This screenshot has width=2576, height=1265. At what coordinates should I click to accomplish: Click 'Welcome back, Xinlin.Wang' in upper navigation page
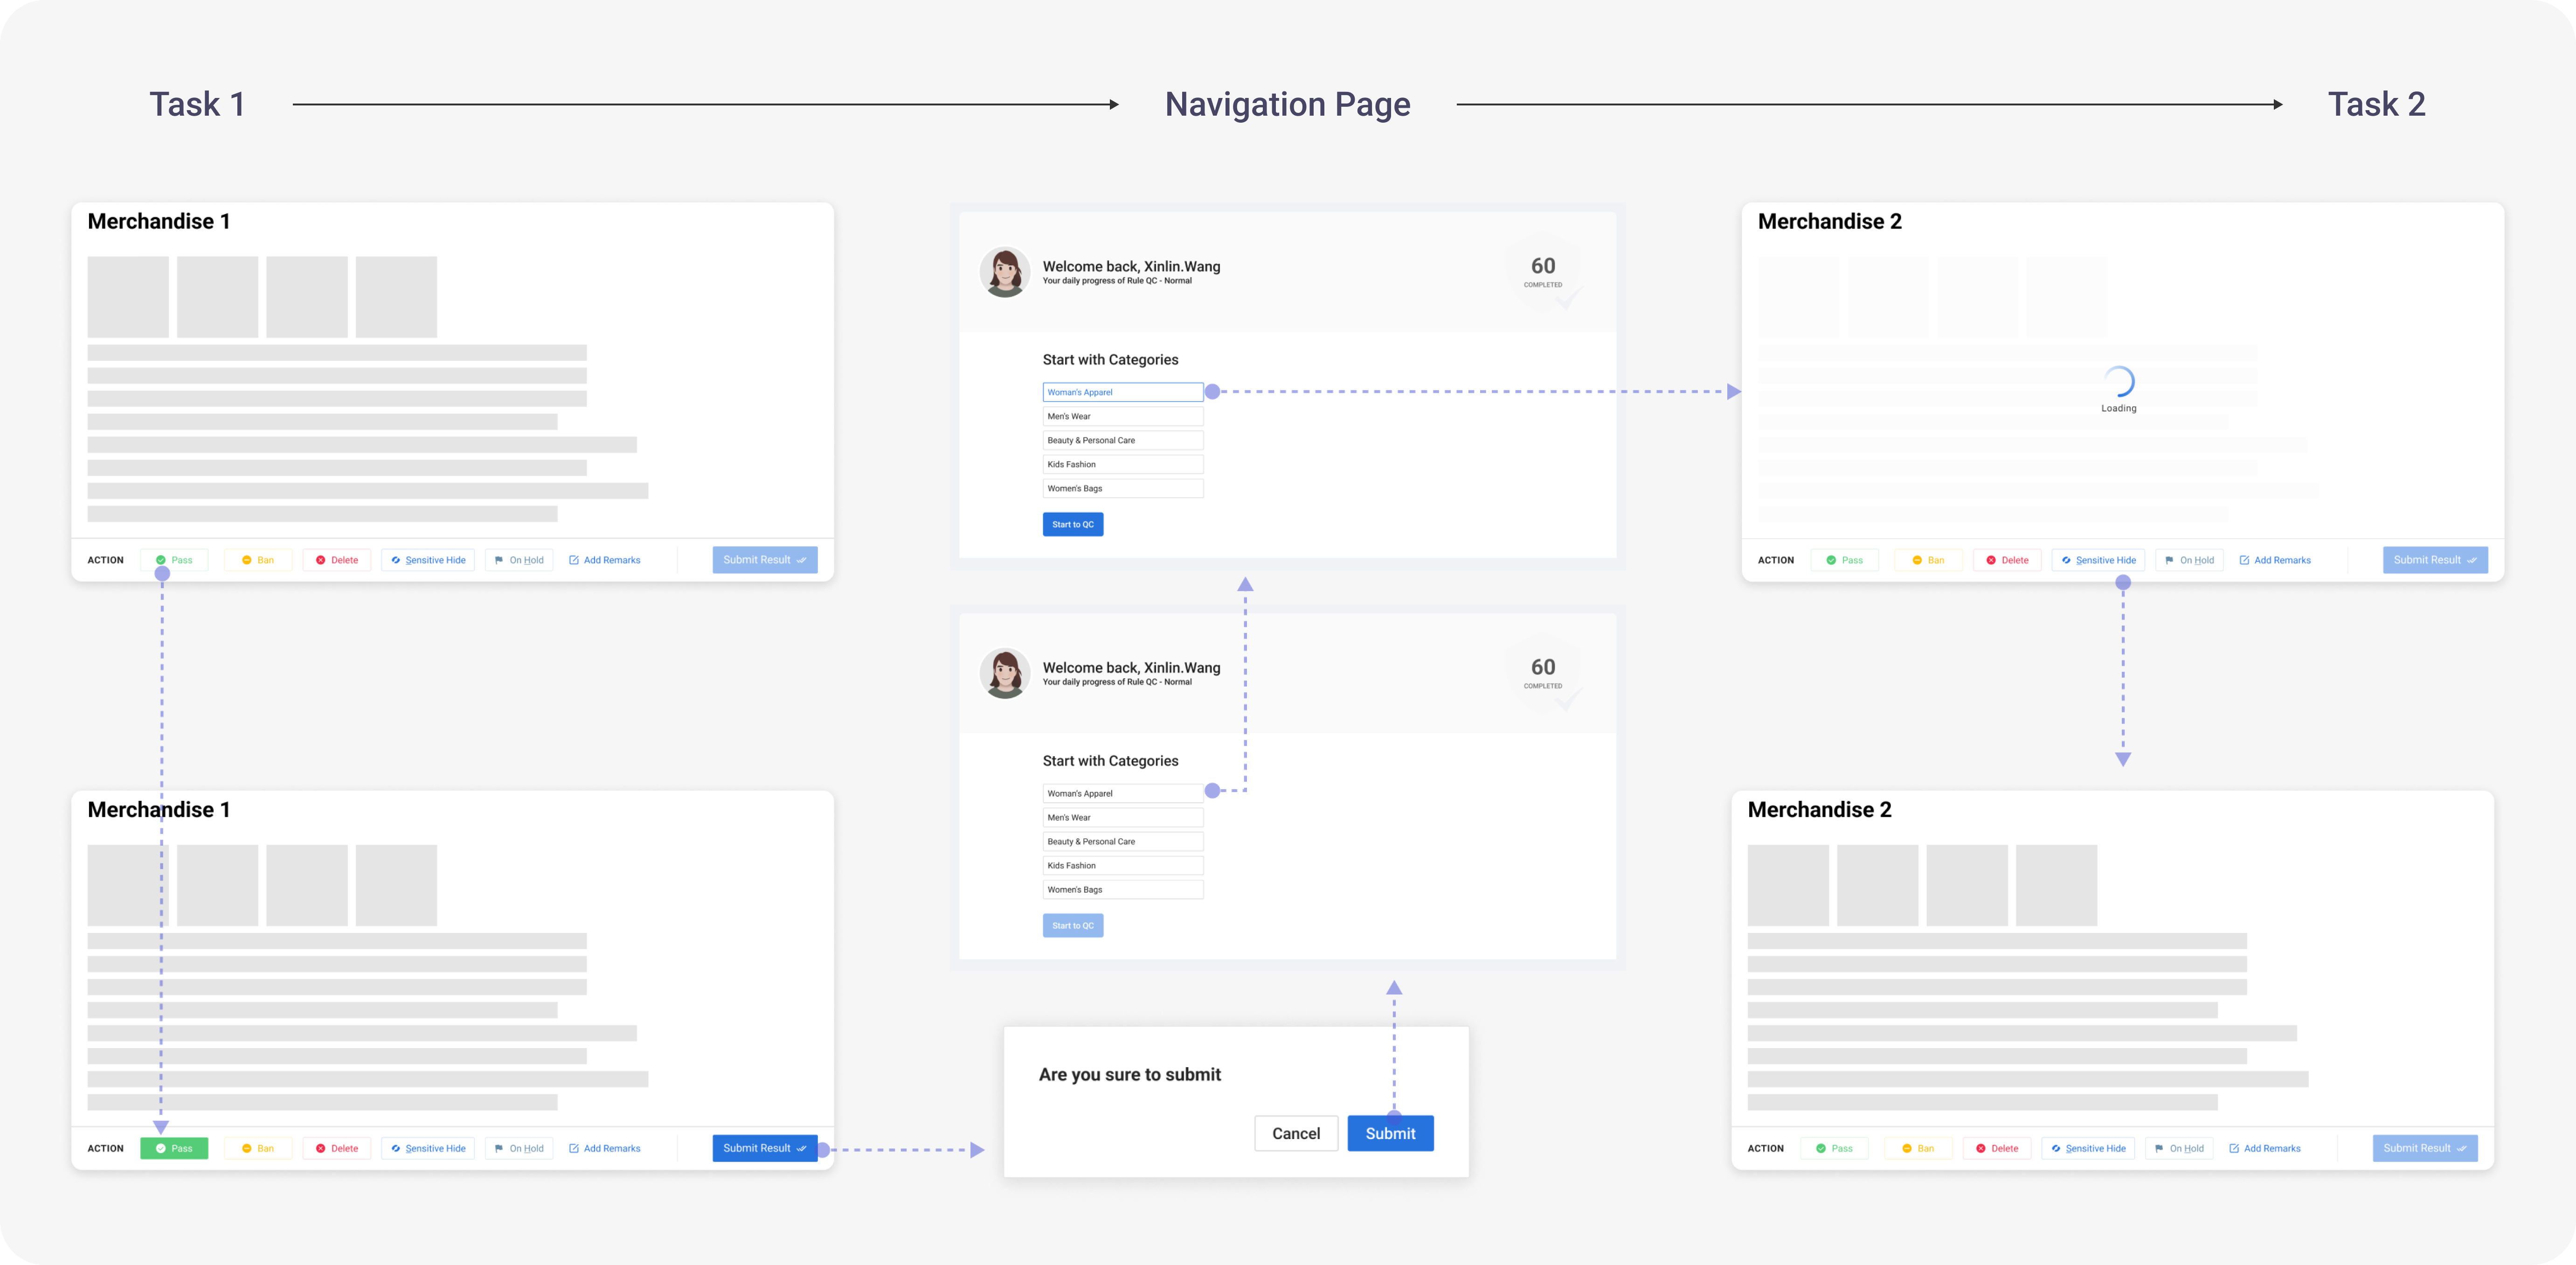(x=1131, y=266)
